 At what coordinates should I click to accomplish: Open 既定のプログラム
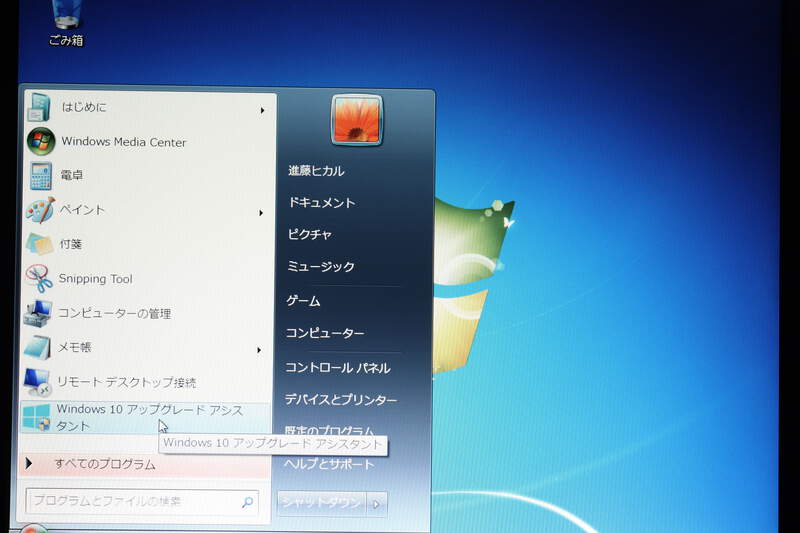pos(330,430)
